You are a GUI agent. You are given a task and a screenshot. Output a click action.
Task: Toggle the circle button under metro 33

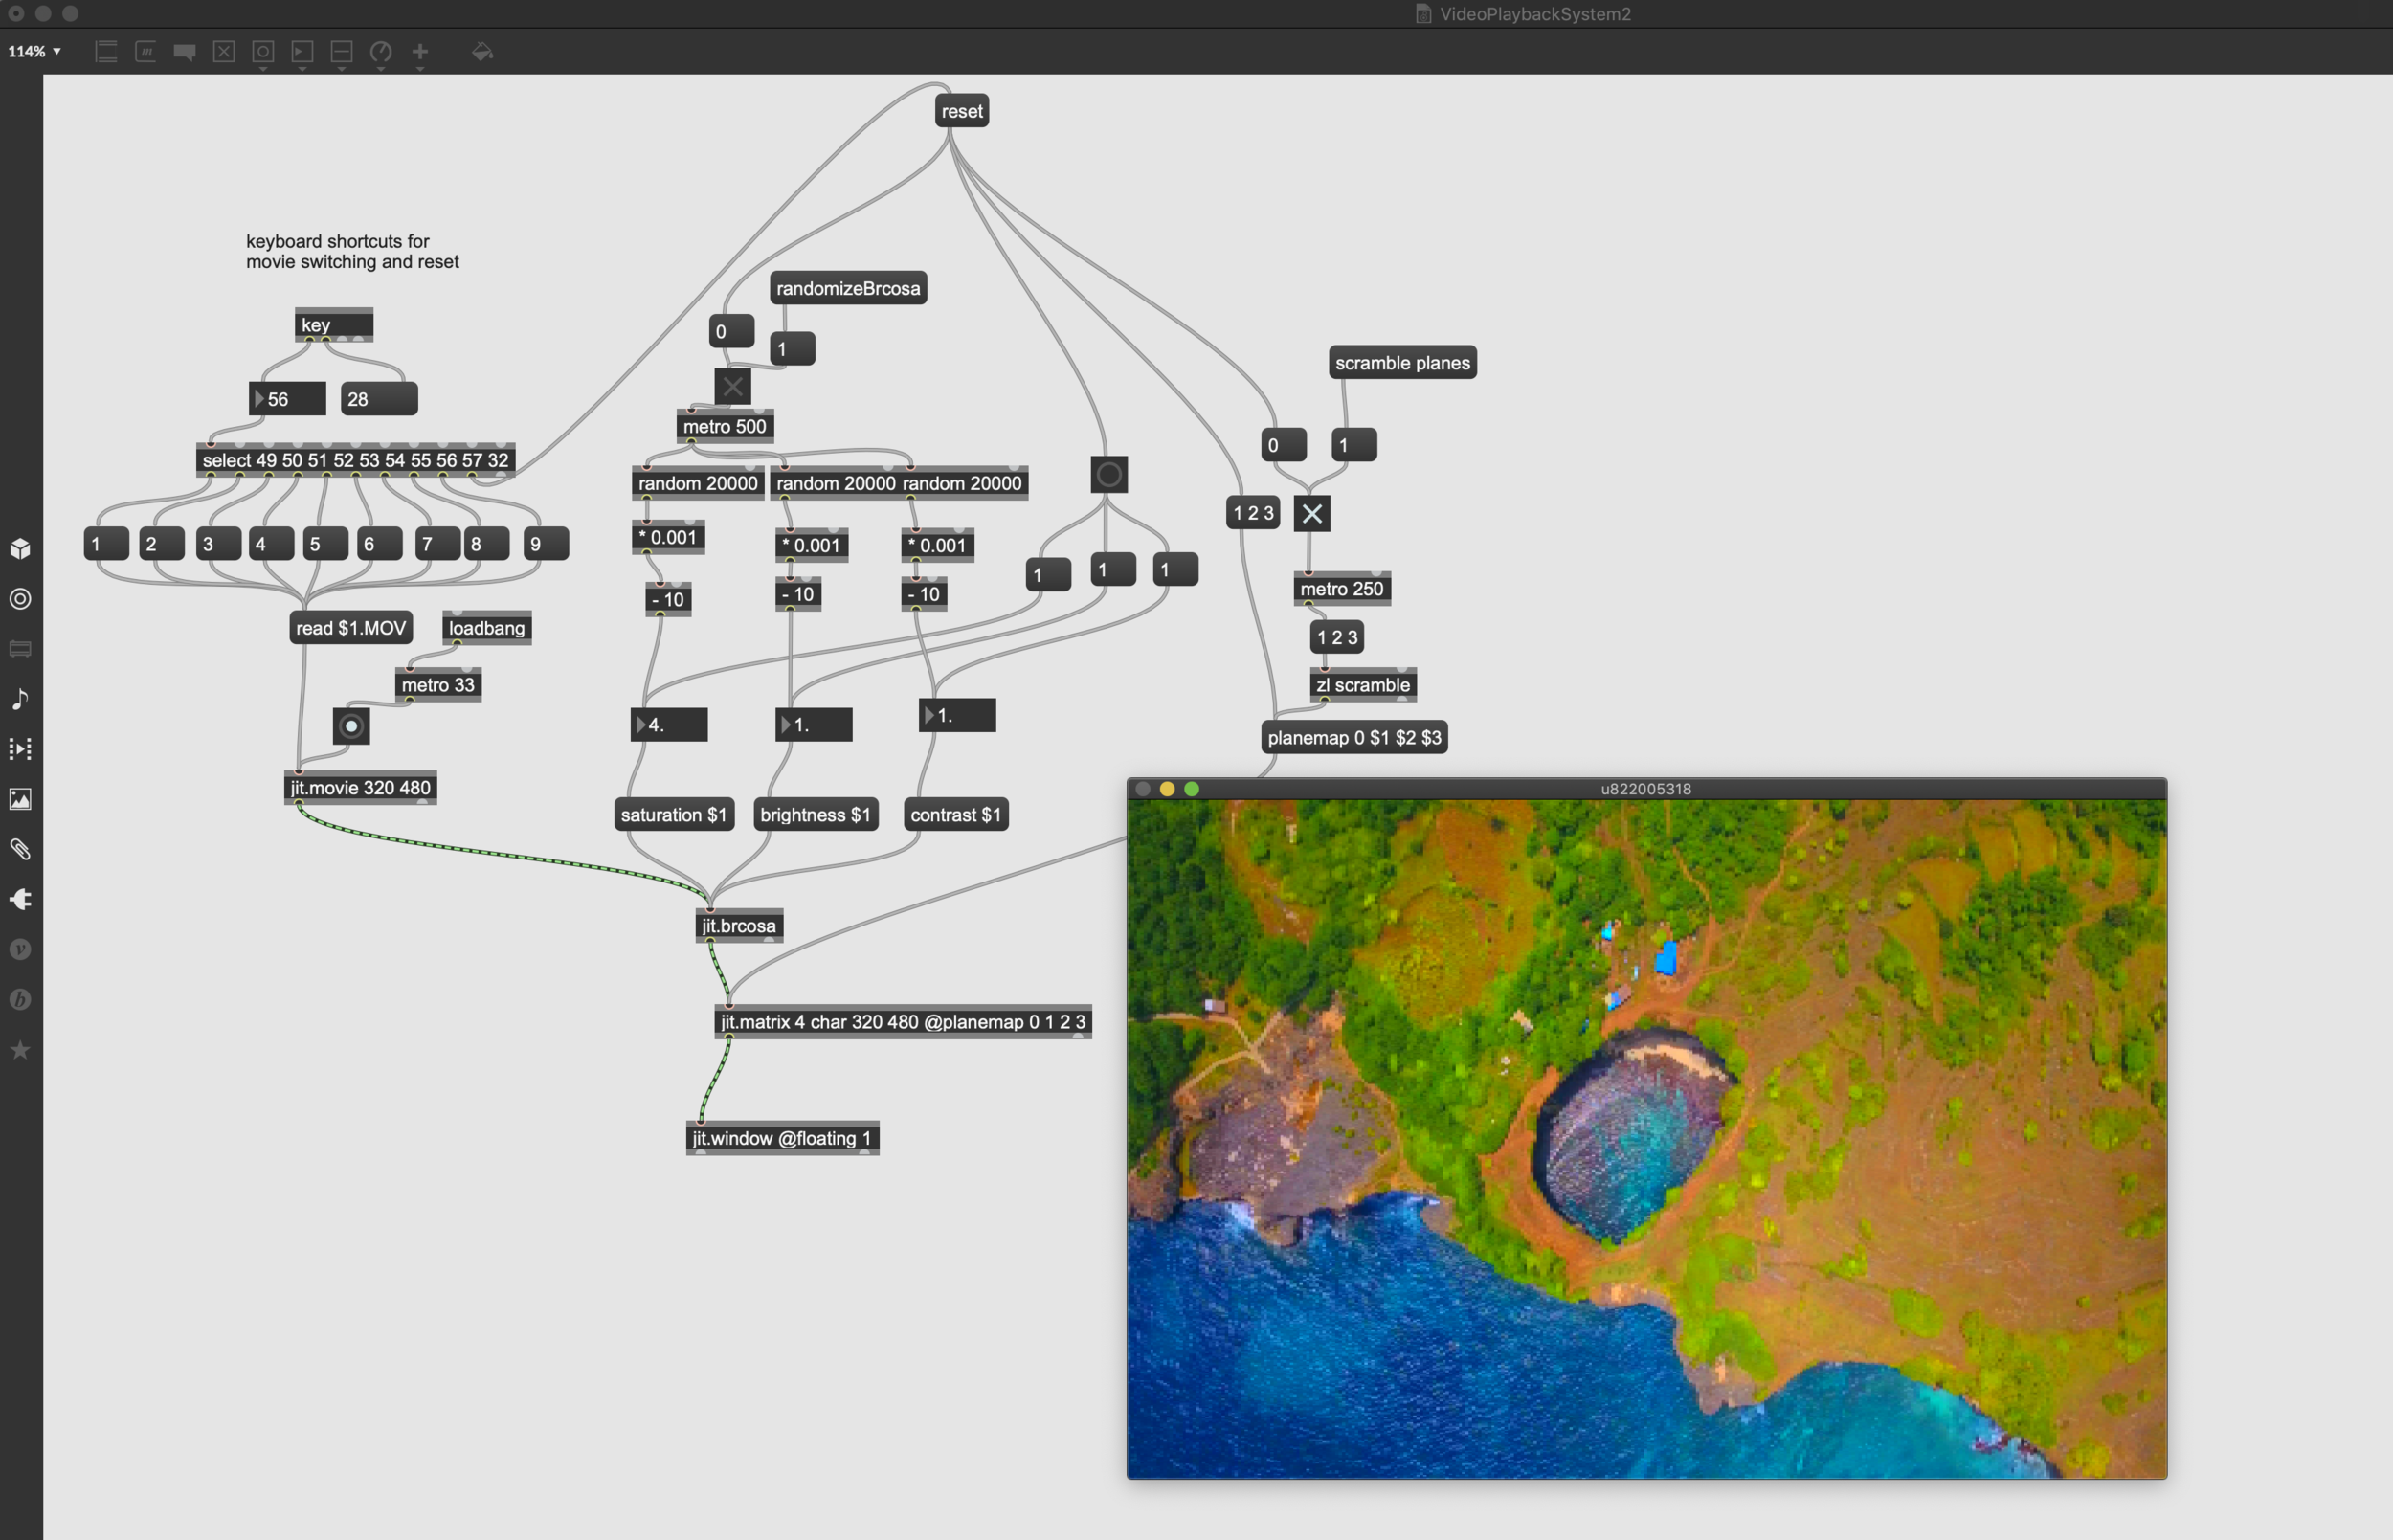(x=351, y=726)
